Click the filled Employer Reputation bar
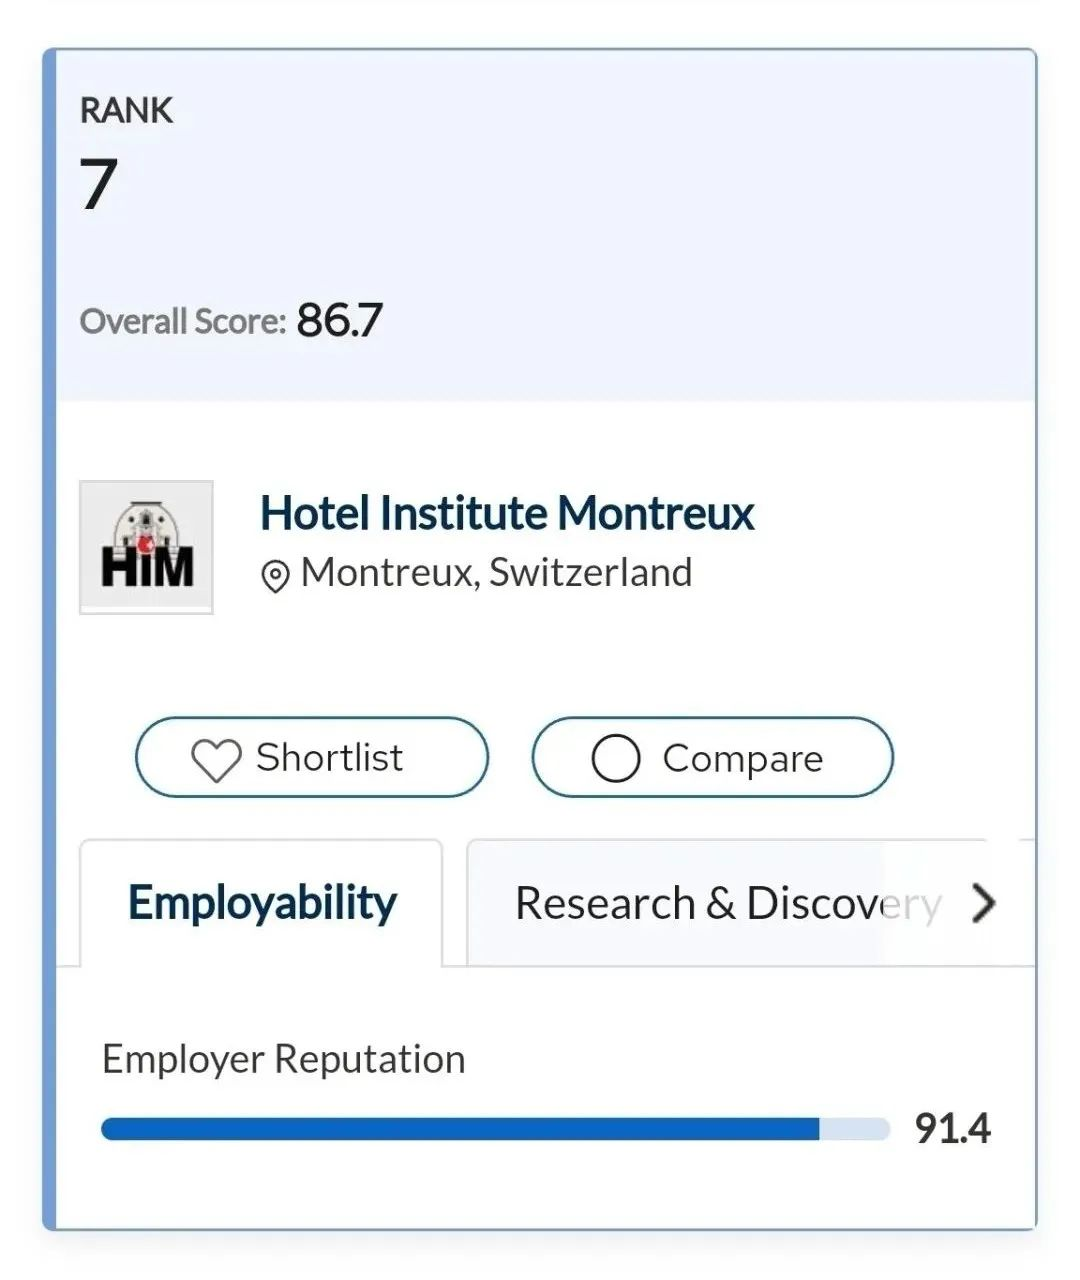 click(x=460, y=1129)
